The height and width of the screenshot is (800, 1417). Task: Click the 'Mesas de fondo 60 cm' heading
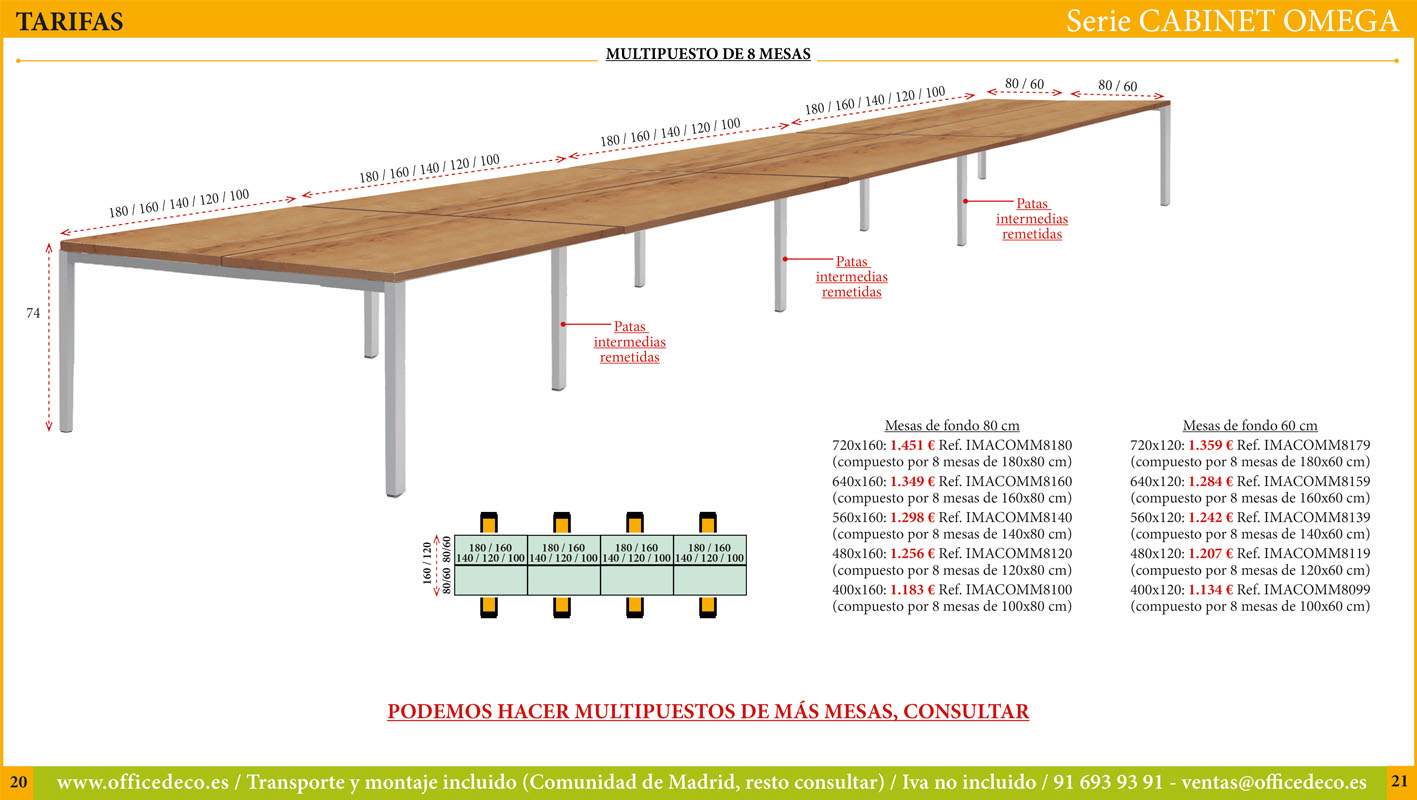pos(1250,426)
